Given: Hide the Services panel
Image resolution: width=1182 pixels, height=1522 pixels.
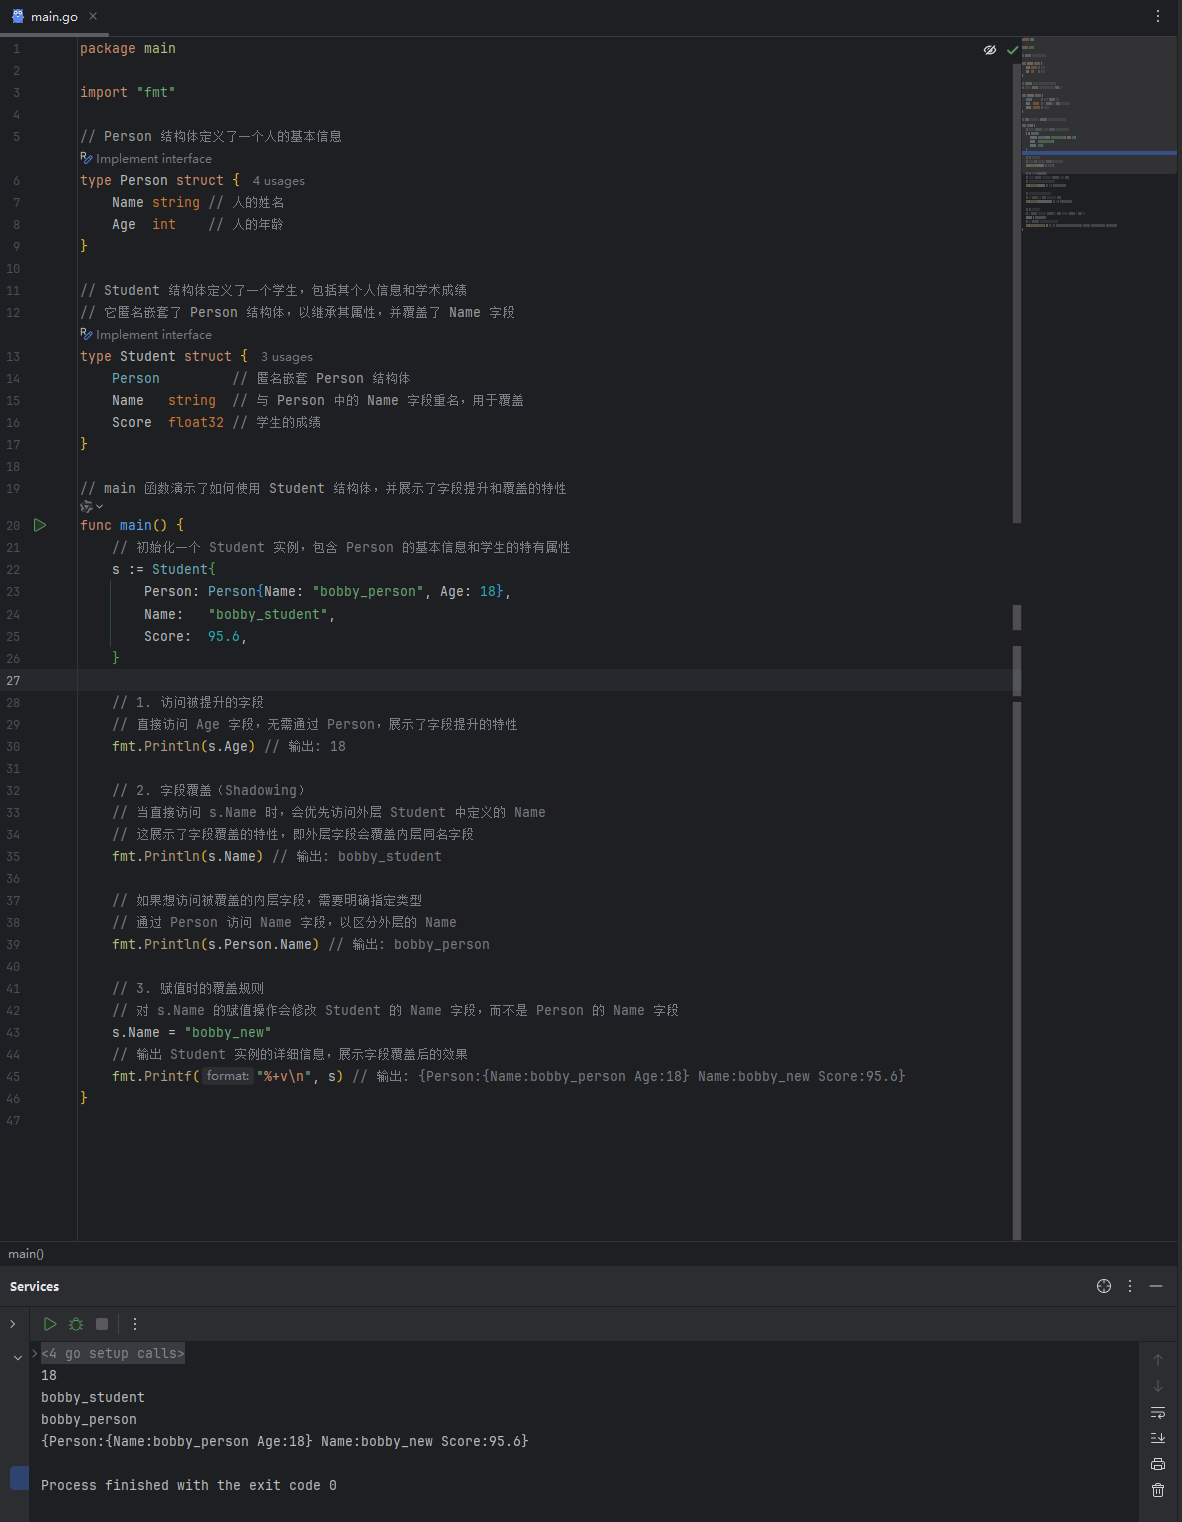Looking at the screenshot, I should 1156,1286.
